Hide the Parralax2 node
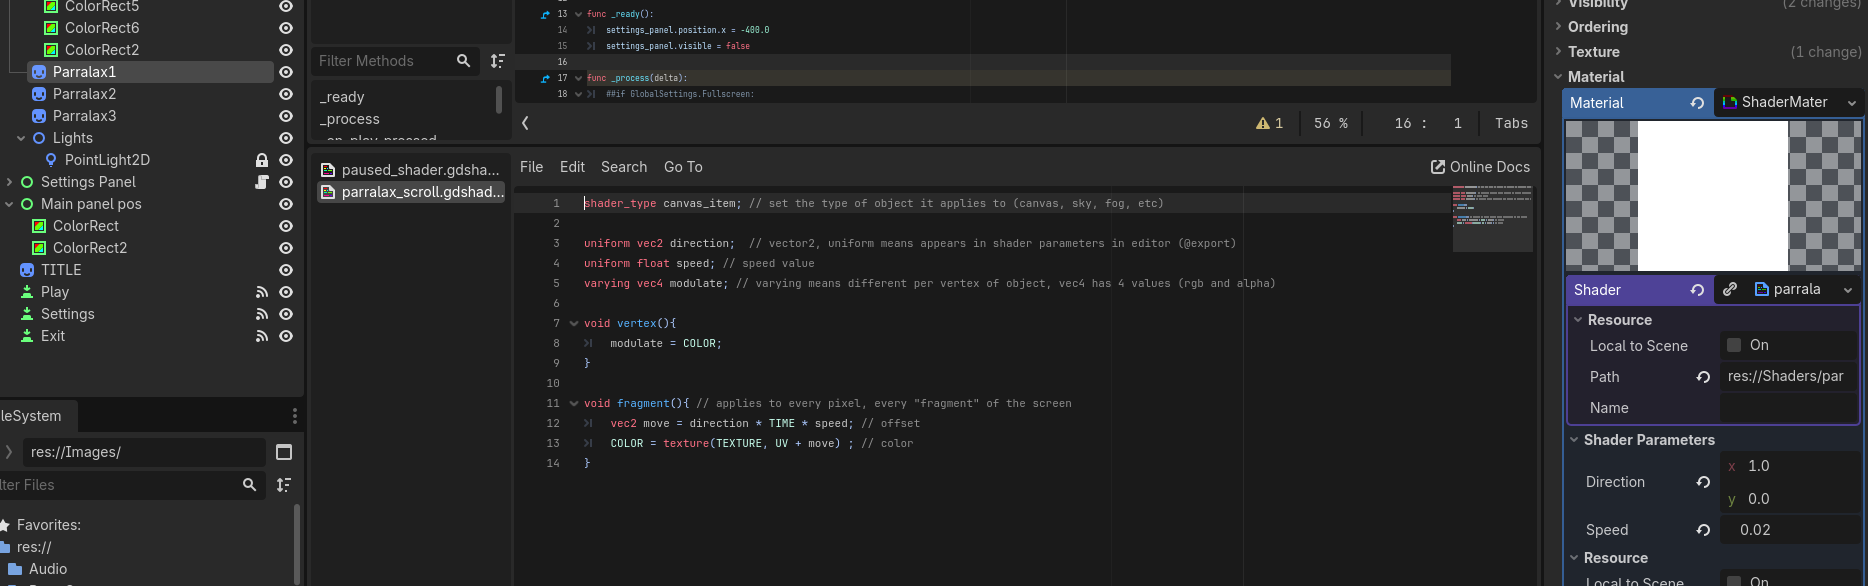This screenshot has height=586, width=1868. 286,94
